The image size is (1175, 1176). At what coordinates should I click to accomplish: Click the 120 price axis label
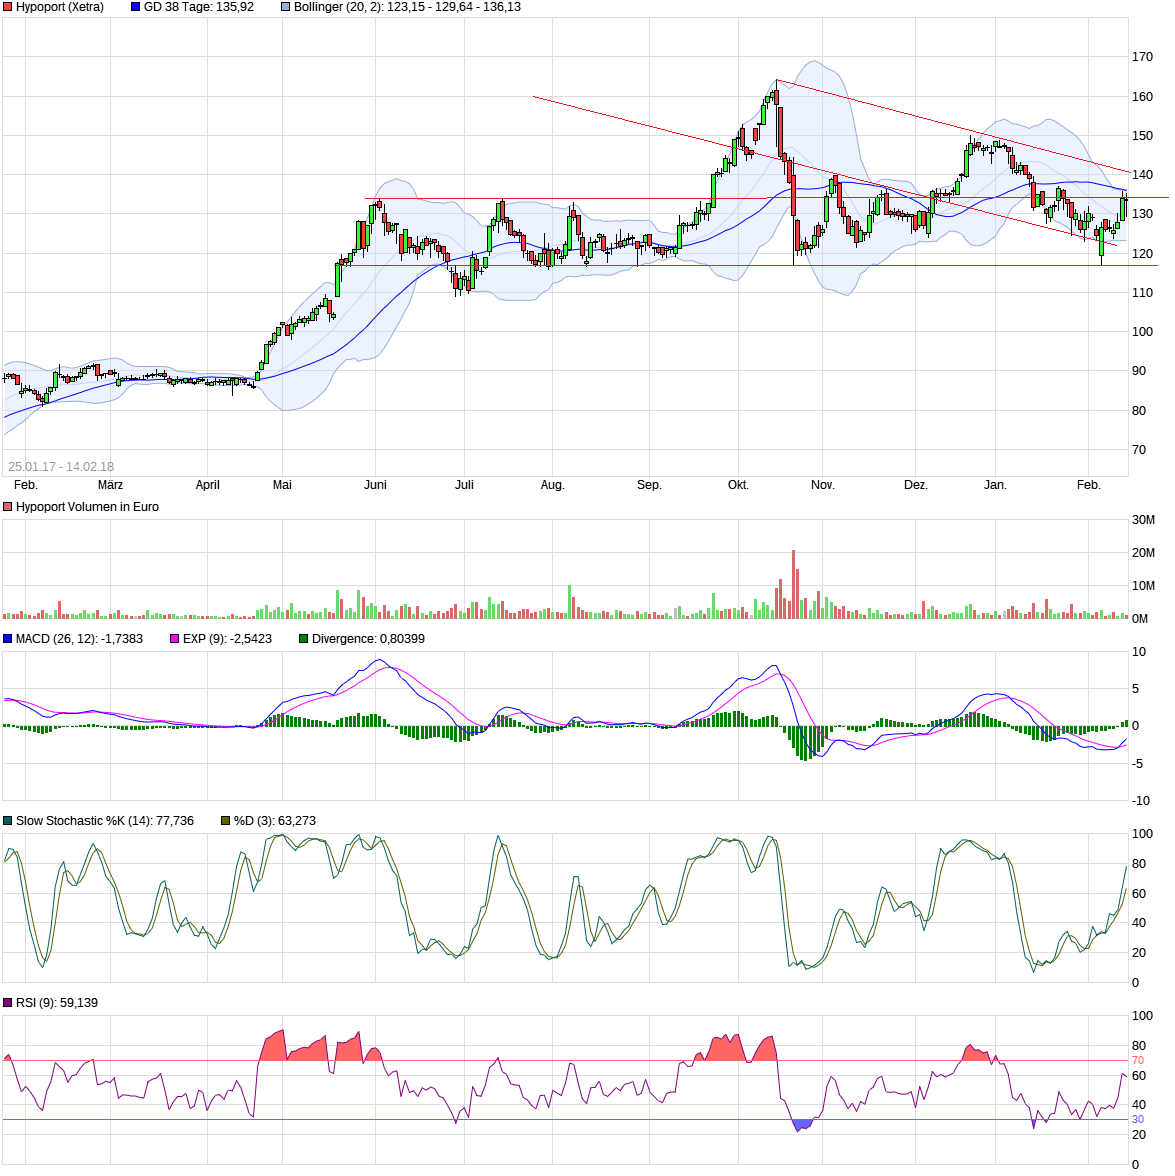tap(1142, 254)
